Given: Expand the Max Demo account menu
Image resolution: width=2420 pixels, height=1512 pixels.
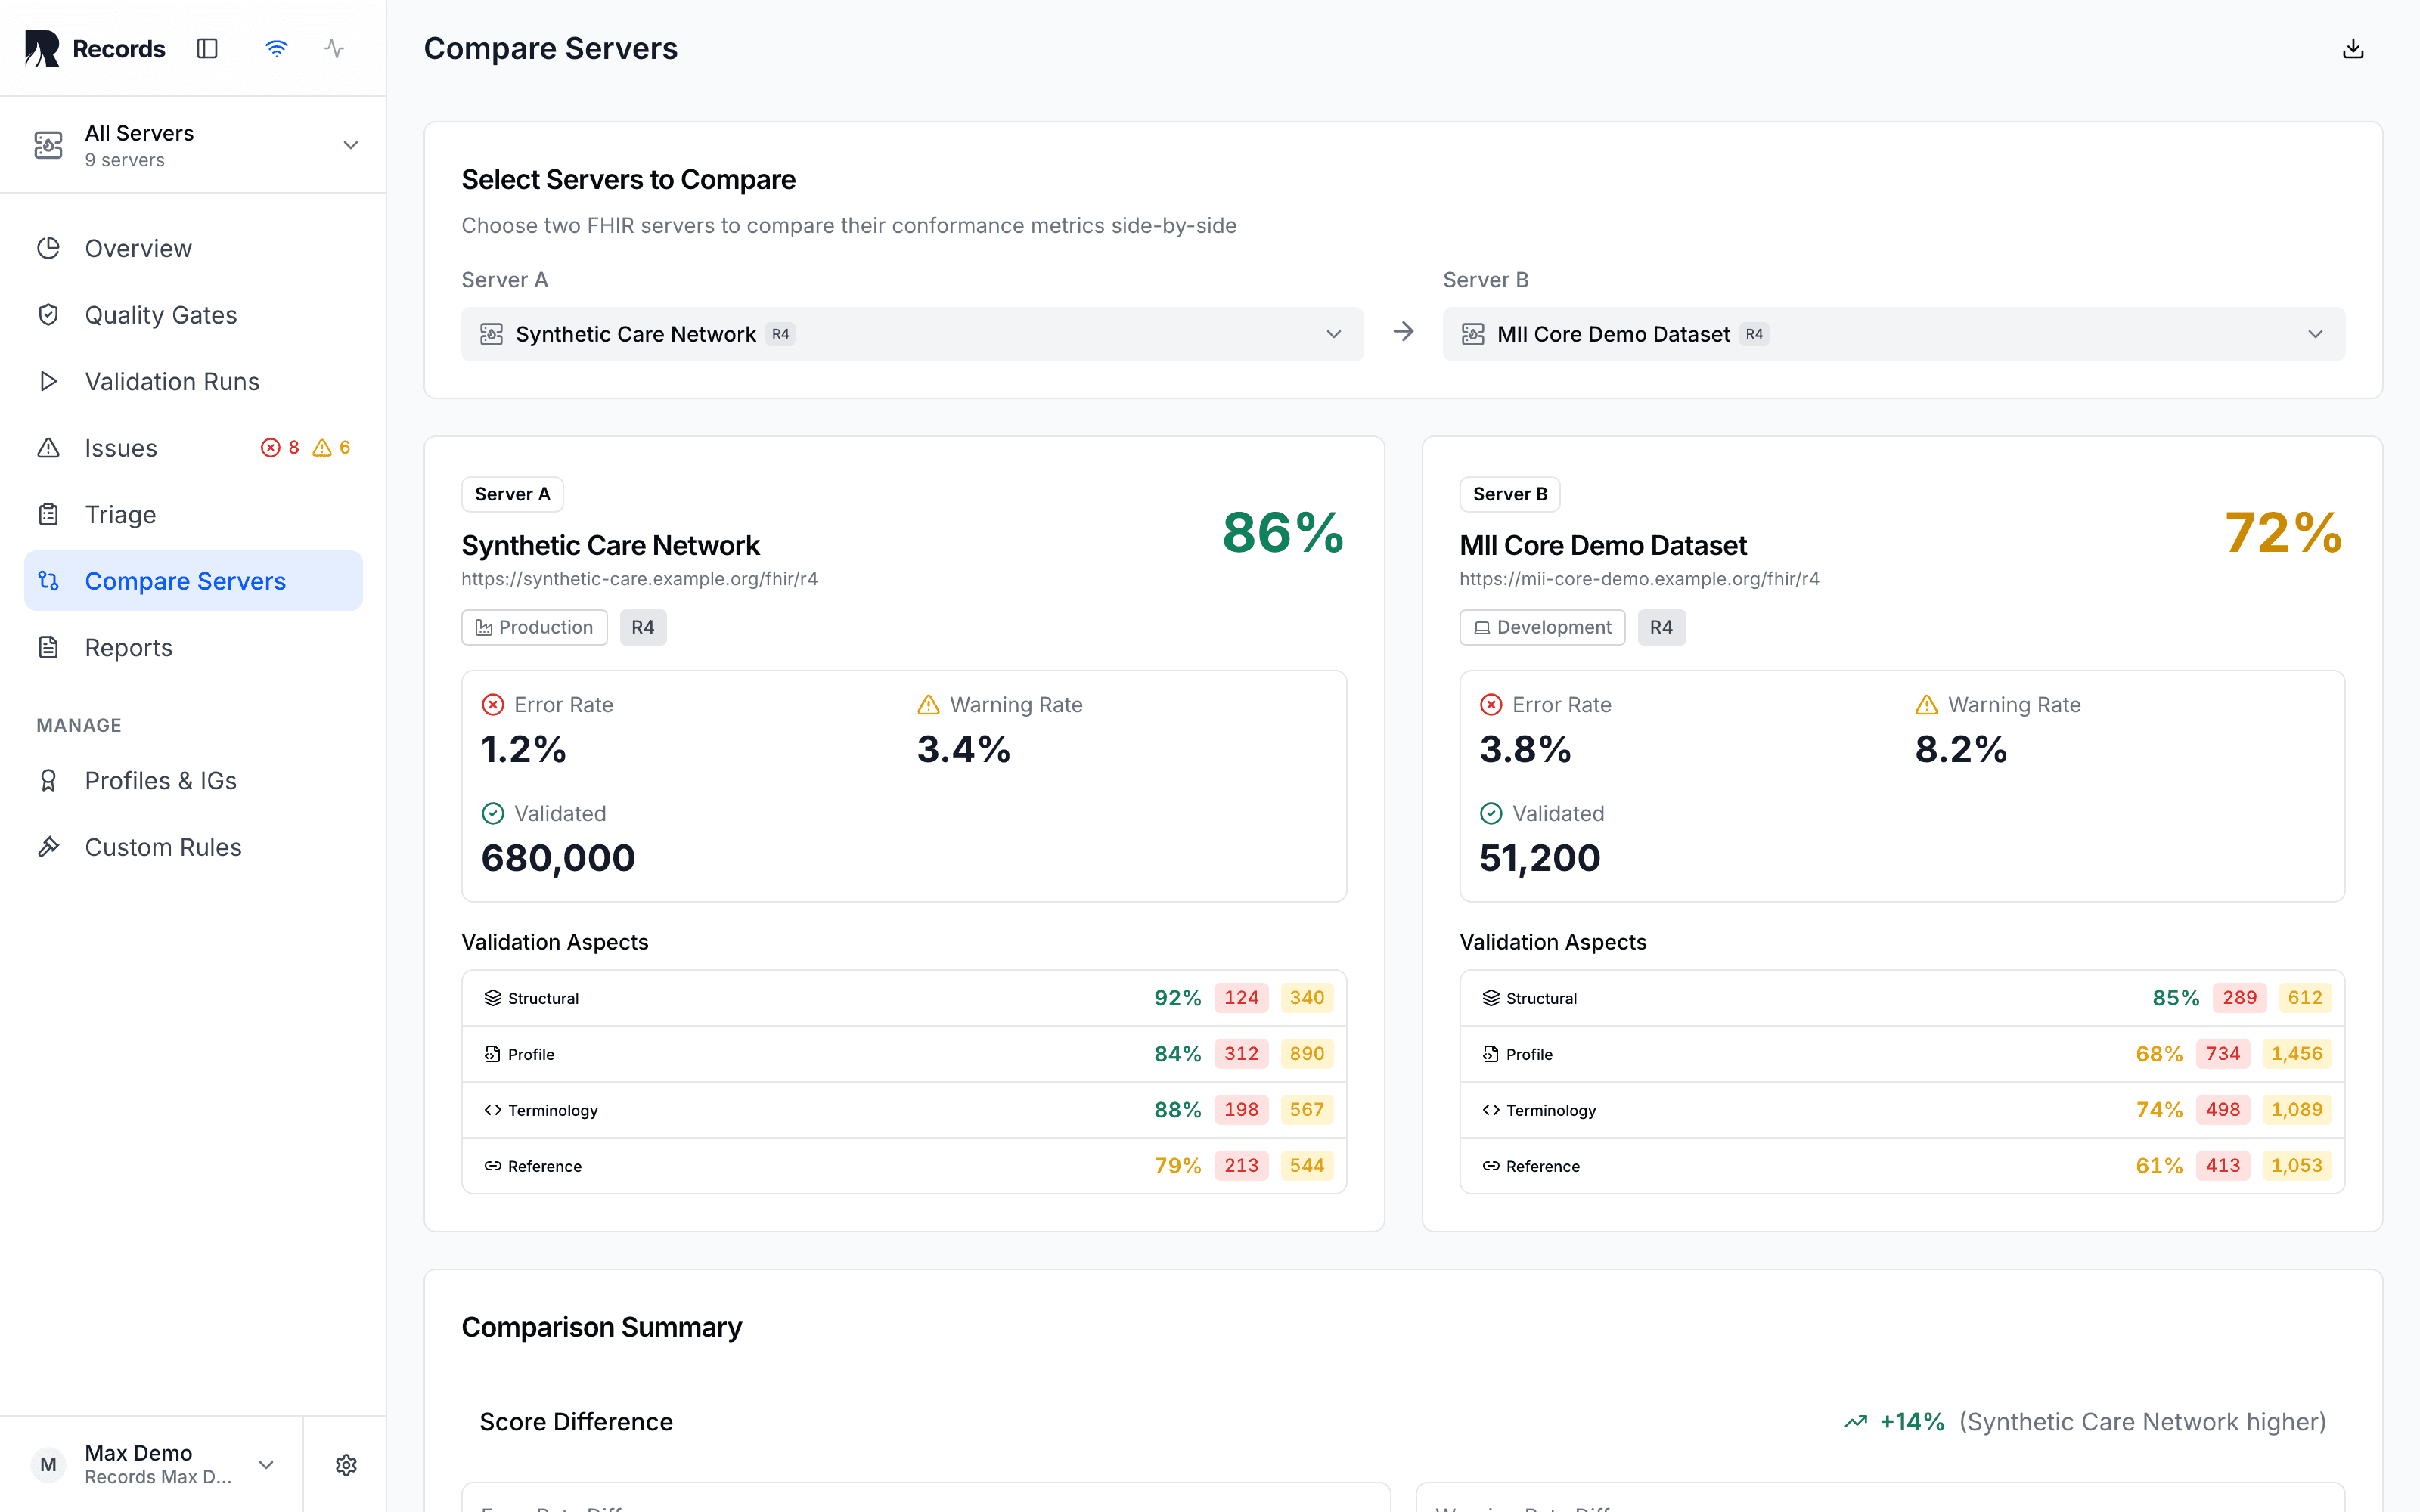Looking at the screenshot, I should 152,1465.
